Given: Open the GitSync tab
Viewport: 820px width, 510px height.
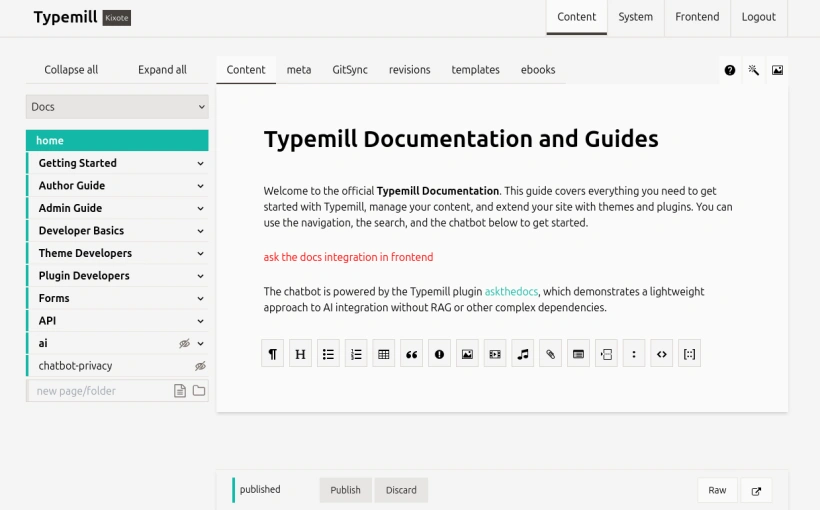Looking at the screenshot, I should pyautogui.click(x=350, y=70).
